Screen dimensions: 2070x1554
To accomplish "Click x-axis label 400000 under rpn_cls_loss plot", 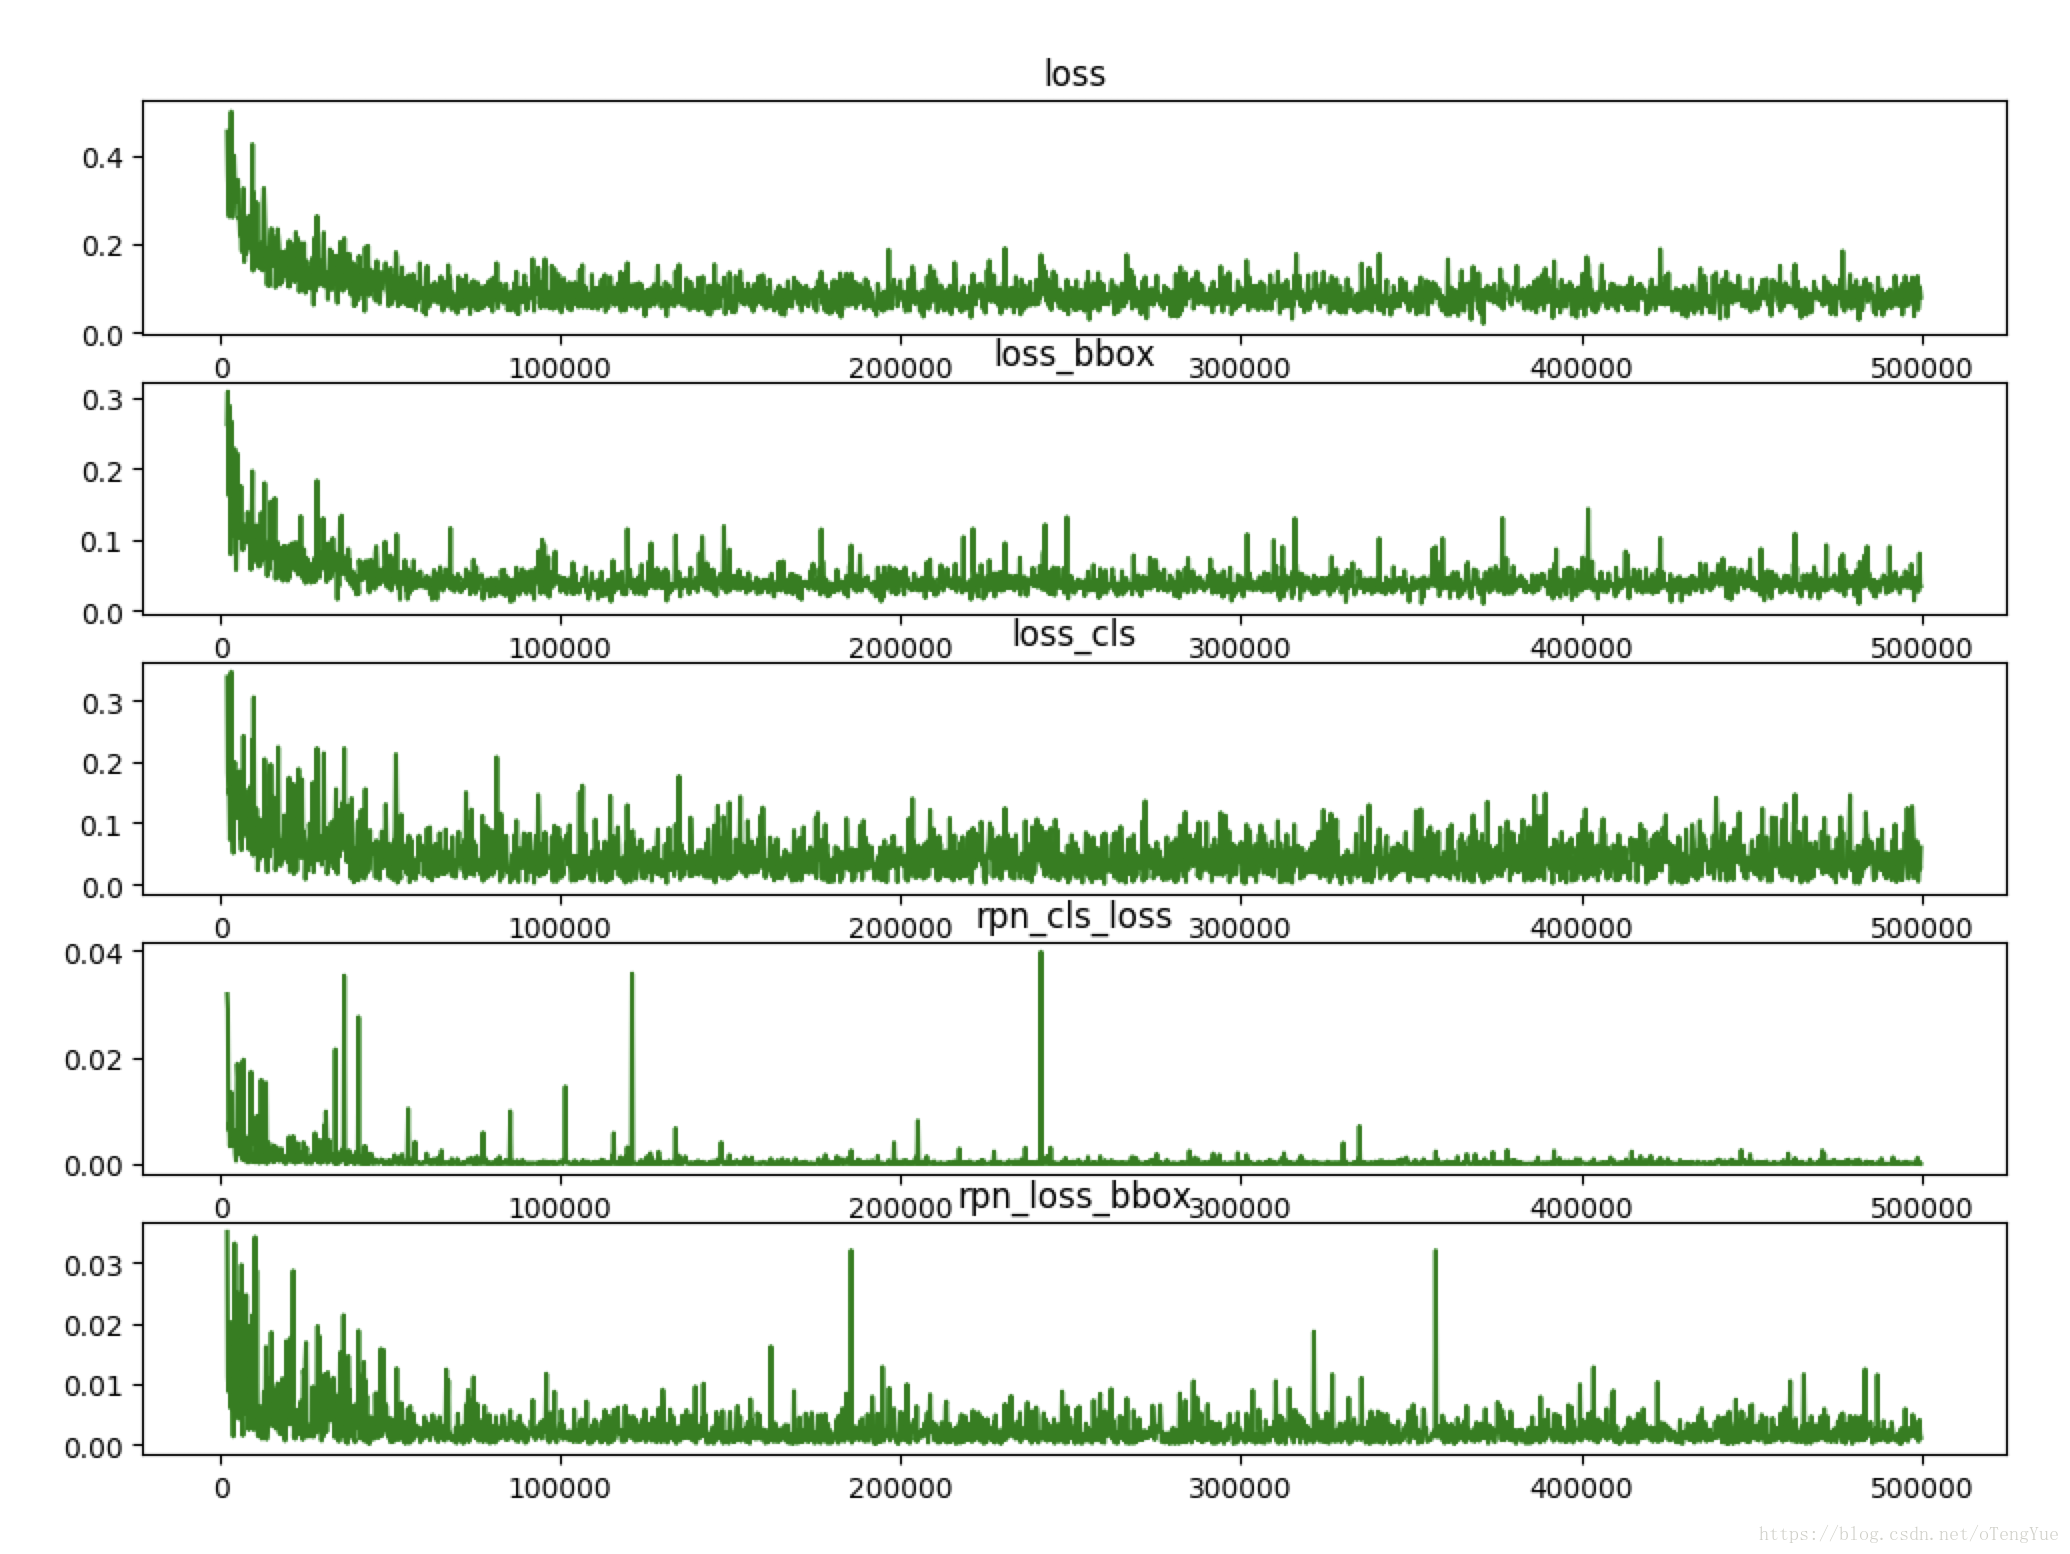I will 1581,1208.
